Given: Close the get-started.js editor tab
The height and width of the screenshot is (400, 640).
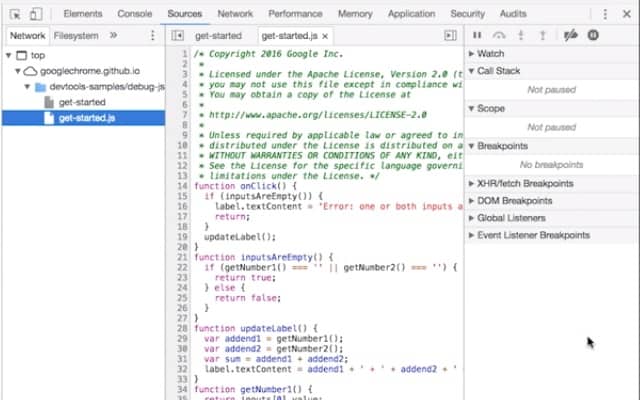Looking at the screenshot, I should (x=325, y=36).
